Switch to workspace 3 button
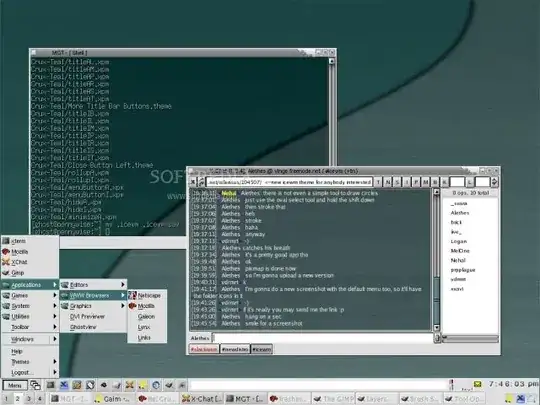 click(x=29, y=399)
